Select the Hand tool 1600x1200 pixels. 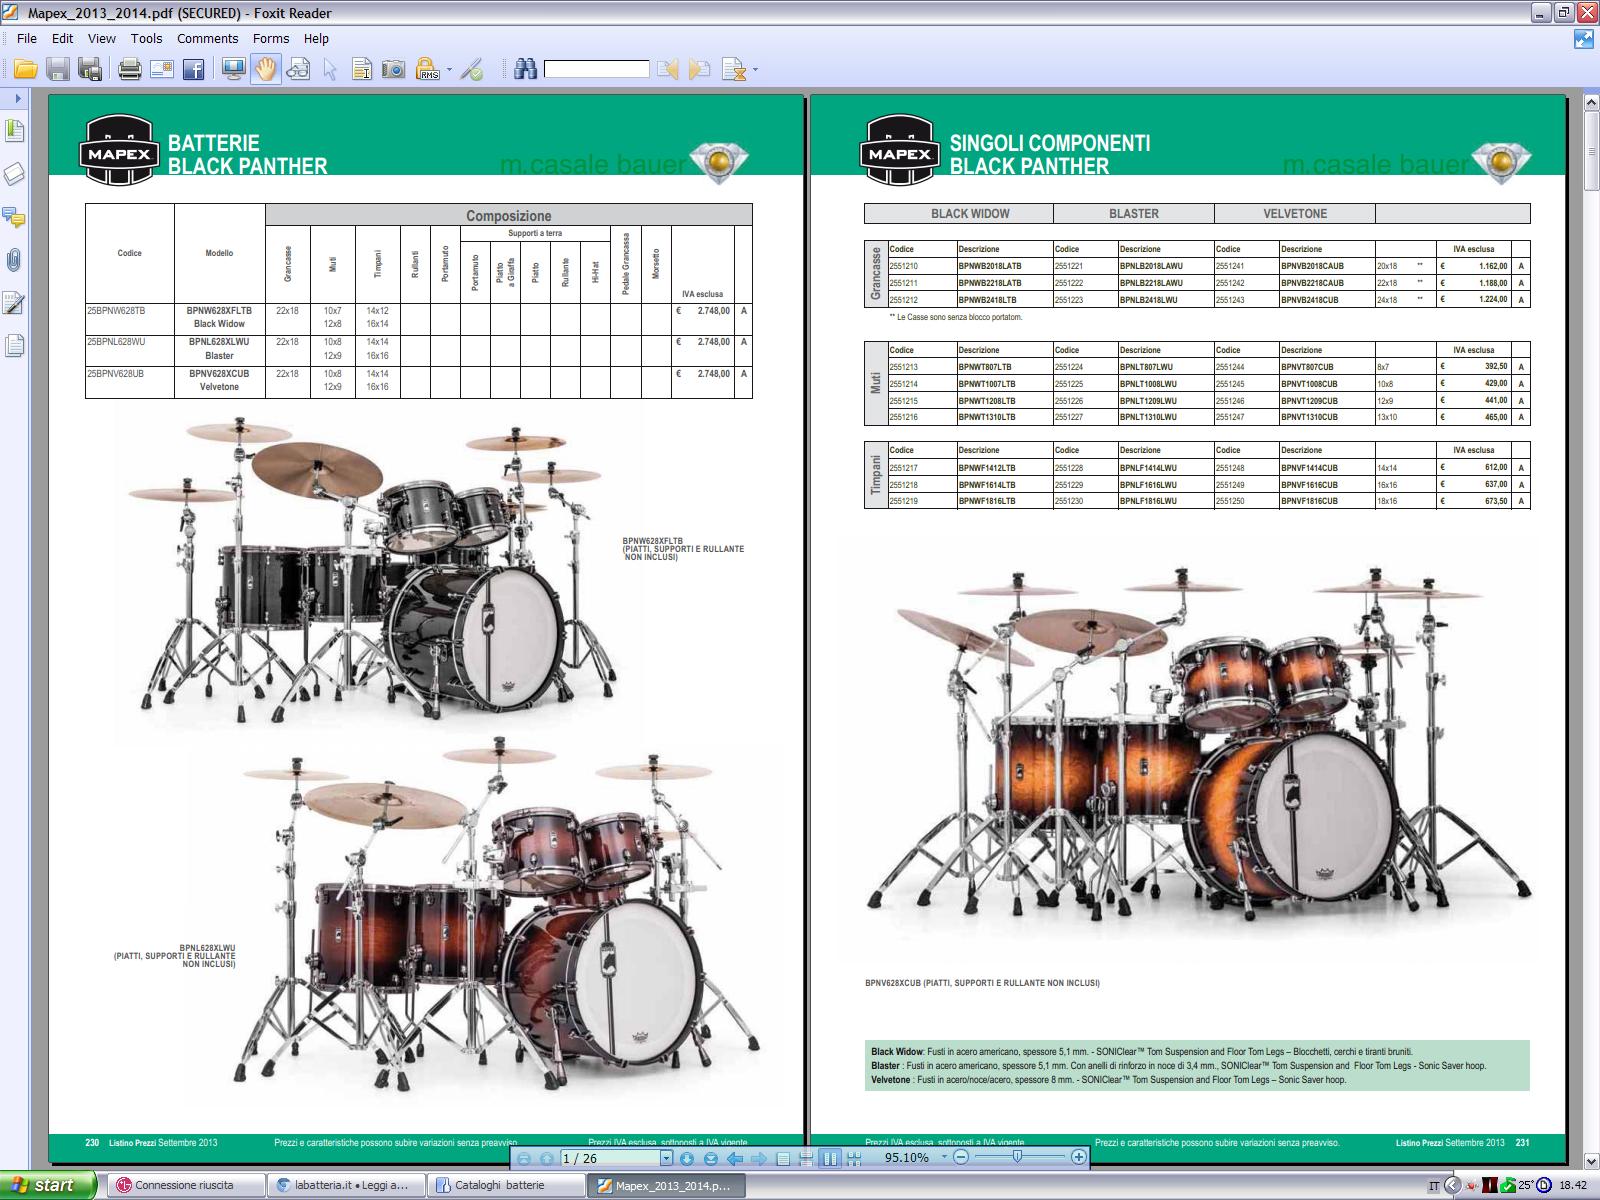point(265,69)
